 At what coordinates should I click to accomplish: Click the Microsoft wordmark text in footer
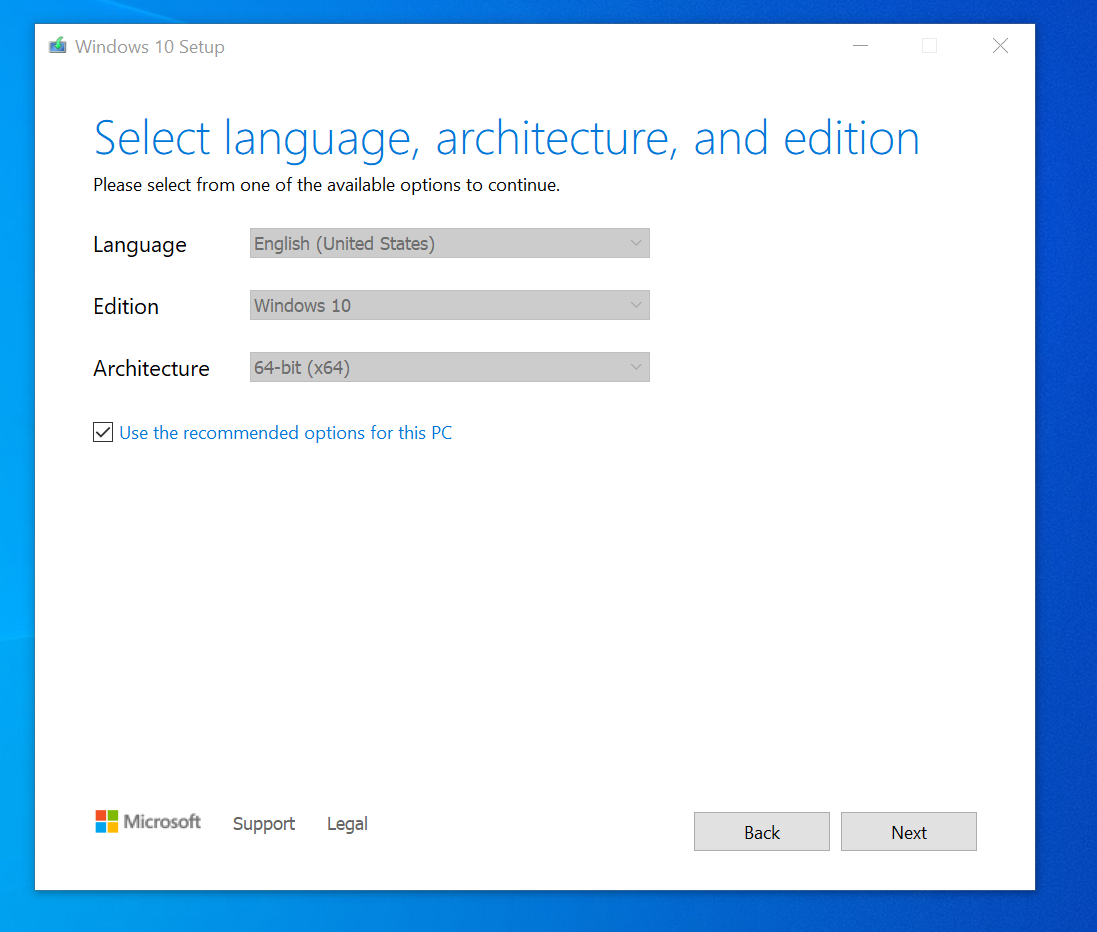[x=162, y=822]
